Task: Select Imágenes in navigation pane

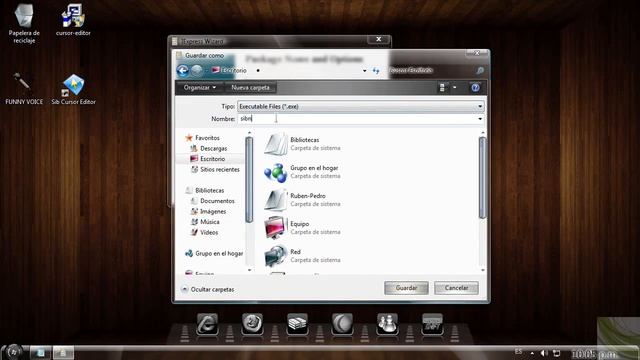Action: tap(213, 211)
